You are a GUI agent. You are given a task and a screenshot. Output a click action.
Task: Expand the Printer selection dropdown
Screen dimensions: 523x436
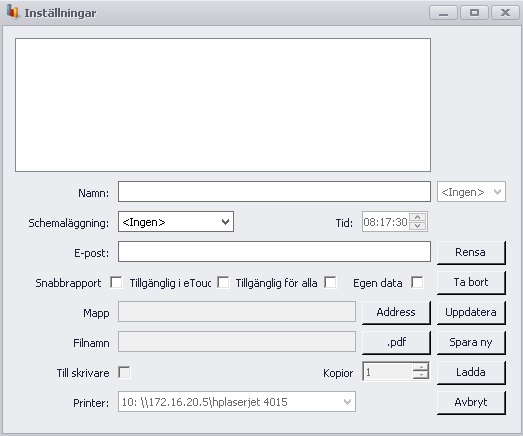point(237,402)
